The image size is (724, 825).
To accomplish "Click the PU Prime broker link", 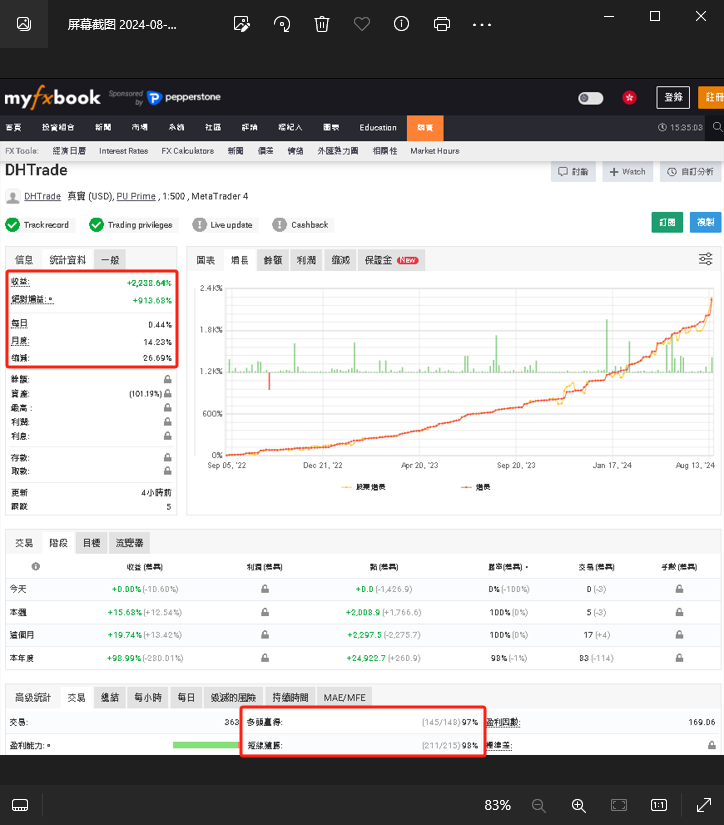I will pyautogui.click(x=136, y=196).
